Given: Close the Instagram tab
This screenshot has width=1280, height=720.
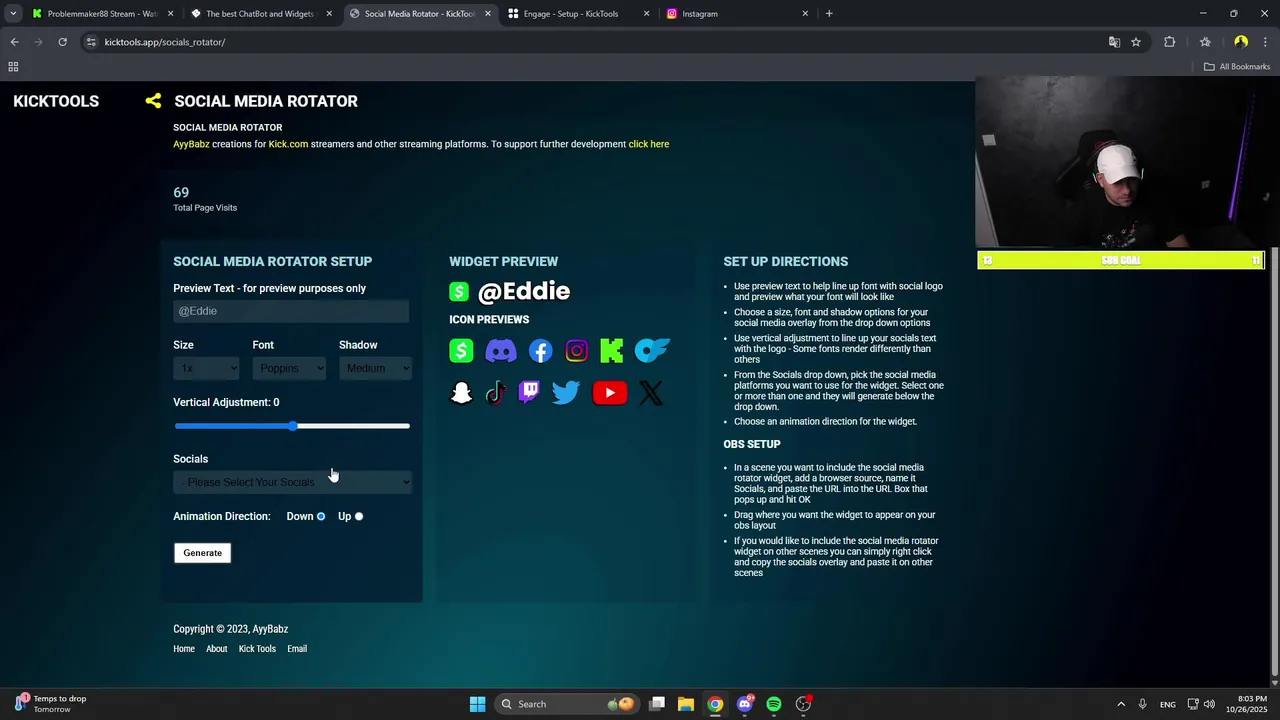Looking at the screenshot, I should tap(805, 14).
